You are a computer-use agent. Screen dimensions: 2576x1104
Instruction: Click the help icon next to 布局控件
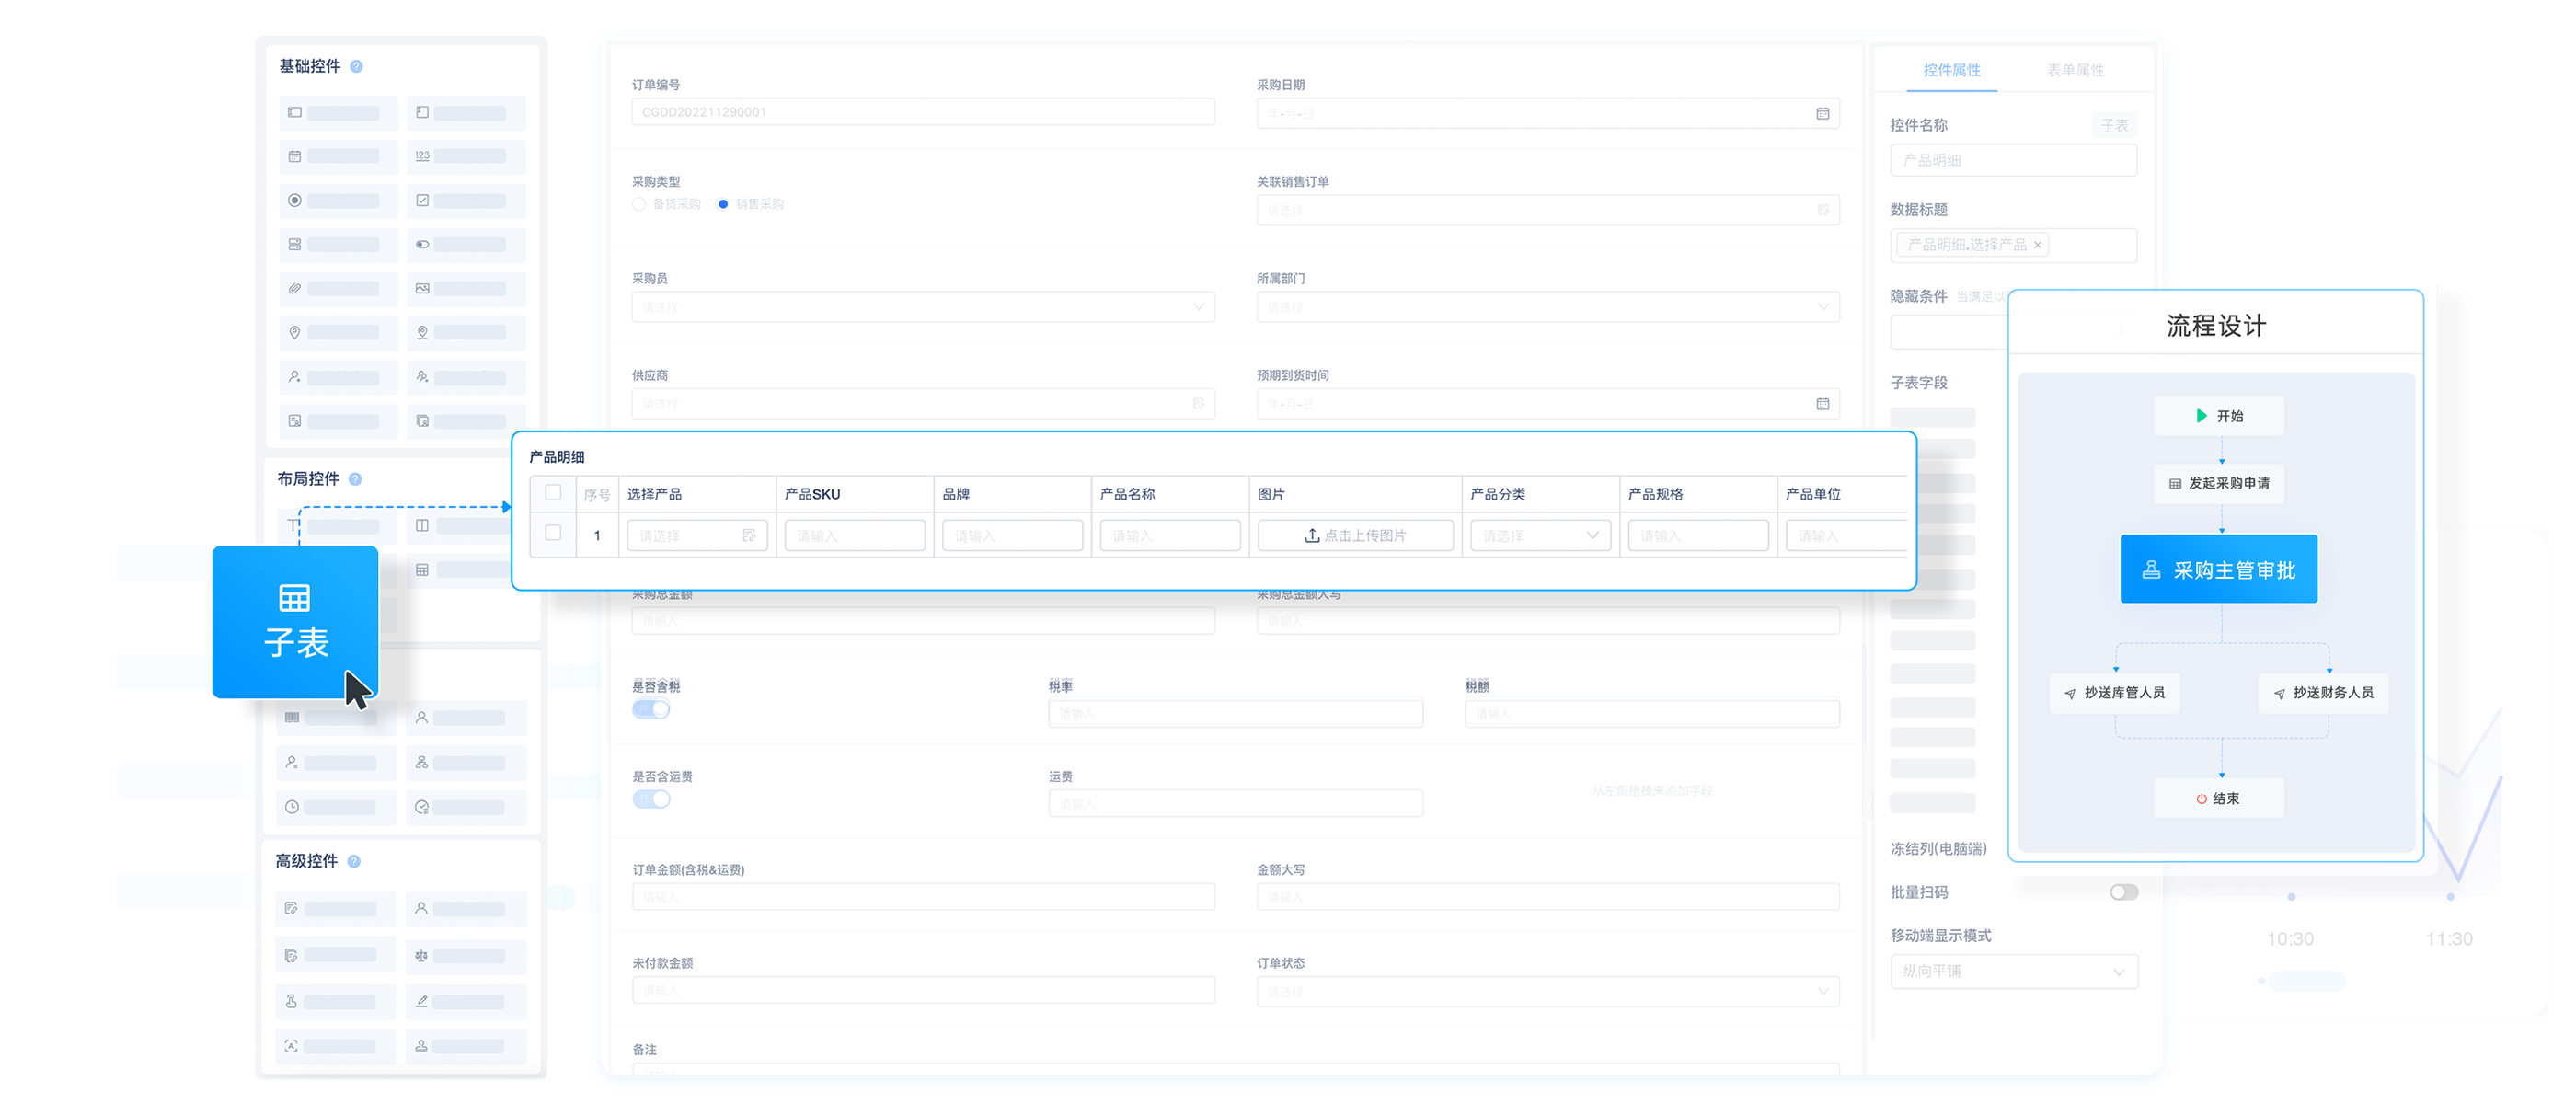355,480
